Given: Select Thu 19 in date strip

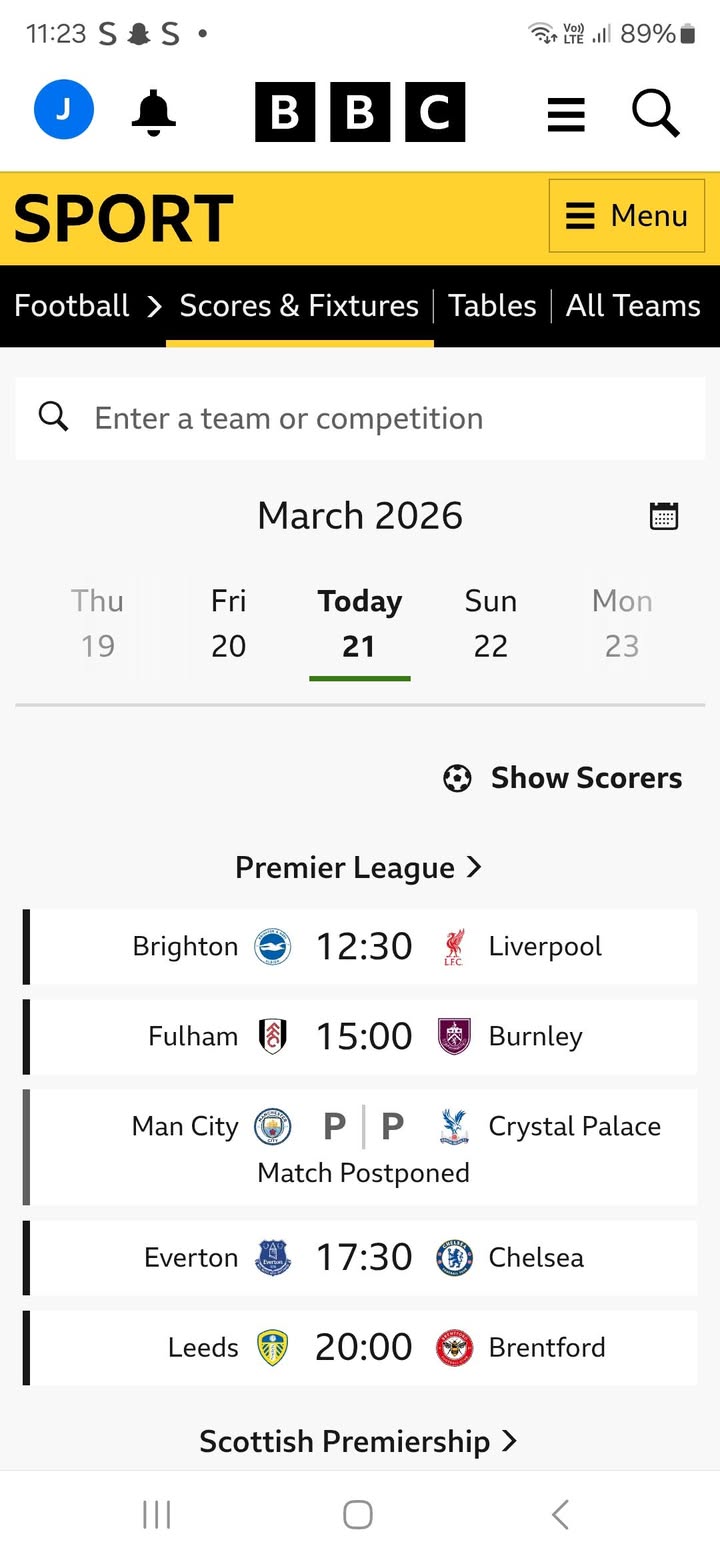Looking at the screenshot, I should point(97,622).
